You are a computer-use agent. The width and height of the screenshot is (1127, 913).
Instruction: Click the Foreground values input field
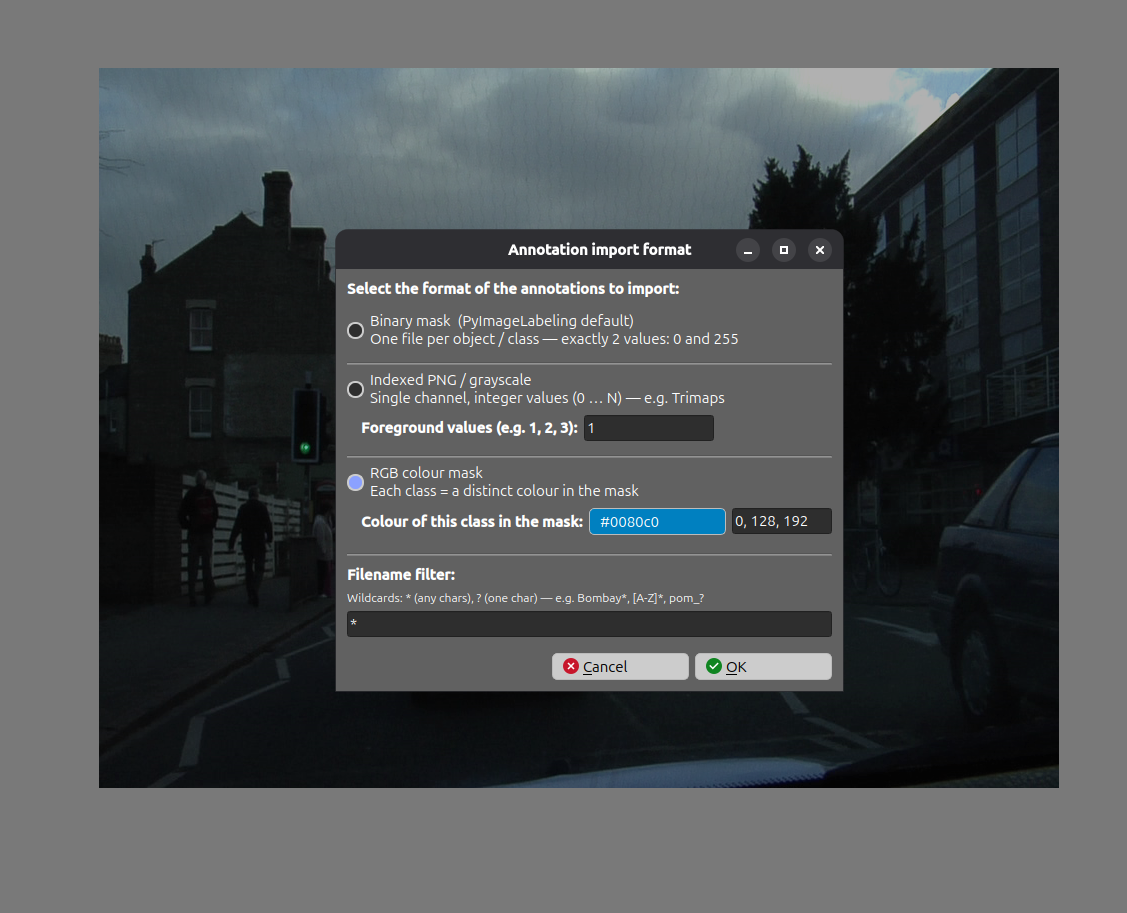(x=648, y=428)
